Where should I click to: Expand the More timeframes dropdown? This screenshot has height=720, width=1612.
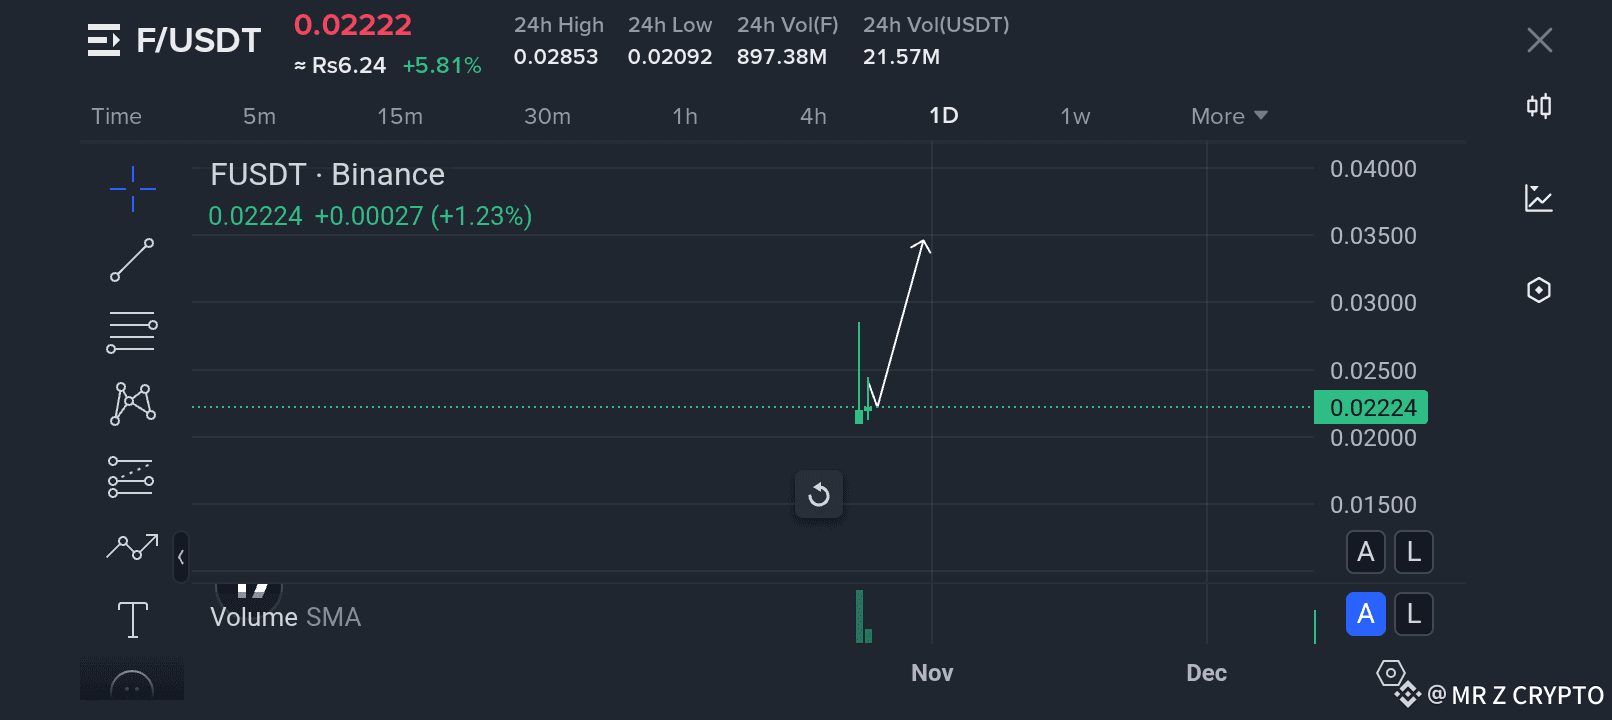(x=1229, y=116)
